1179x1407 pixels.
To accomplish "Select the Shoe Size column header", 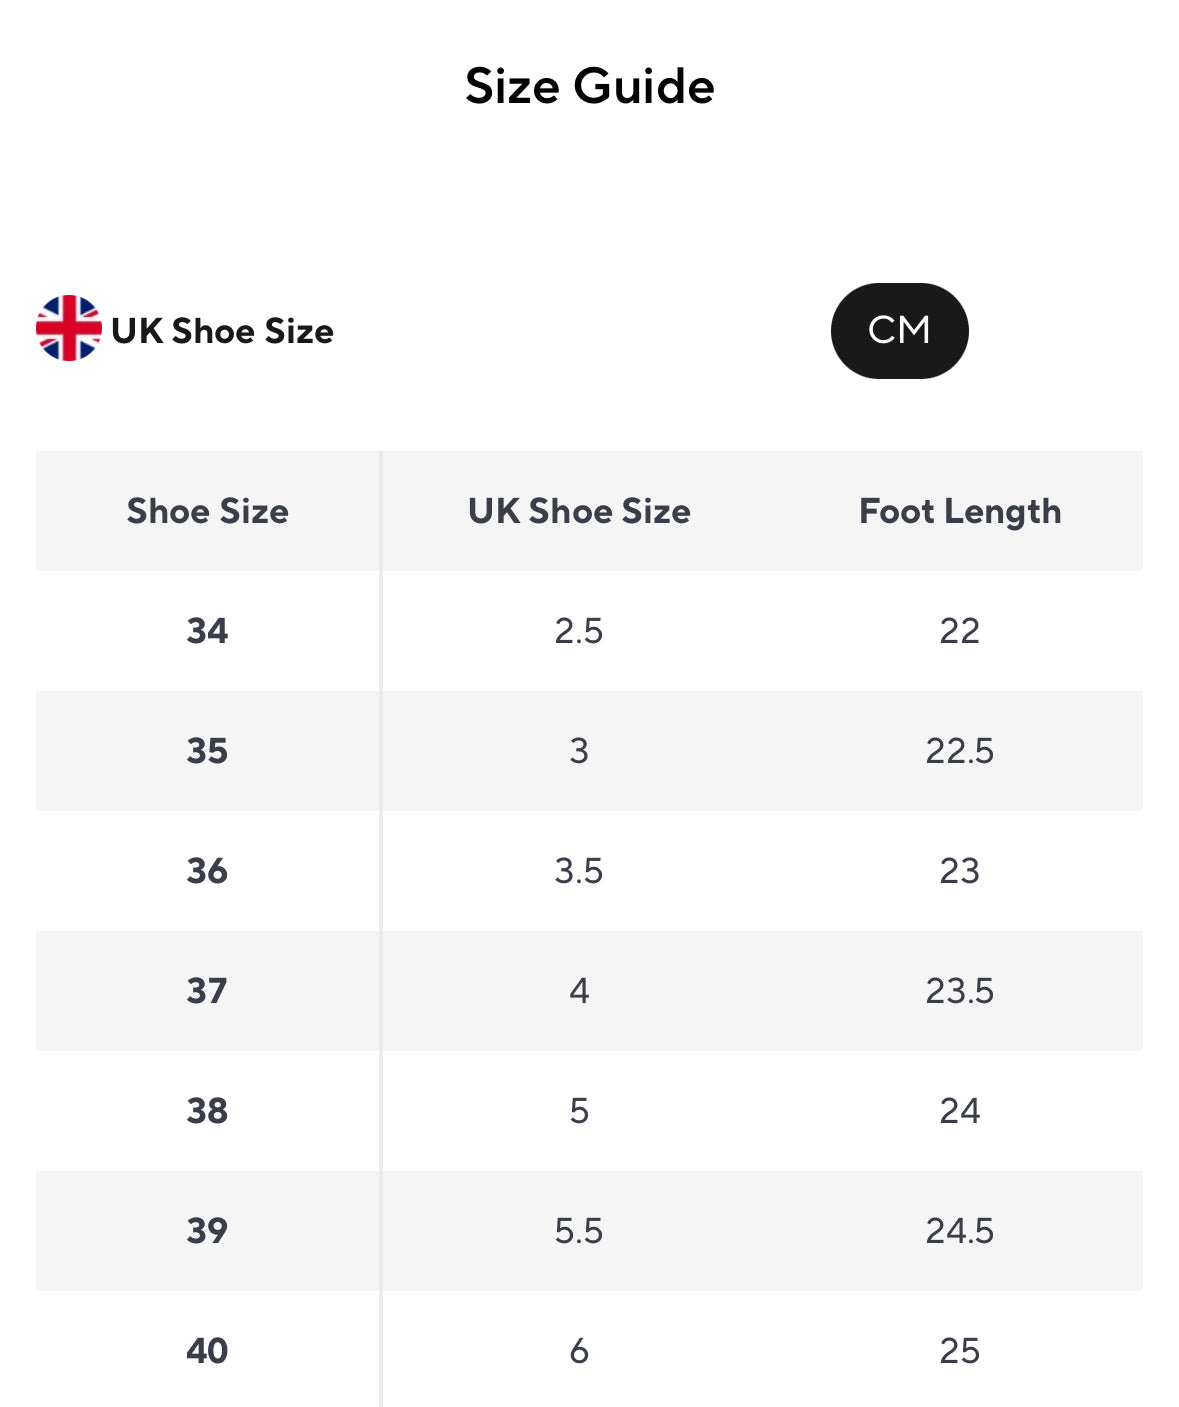I will (x=207, y=511).
